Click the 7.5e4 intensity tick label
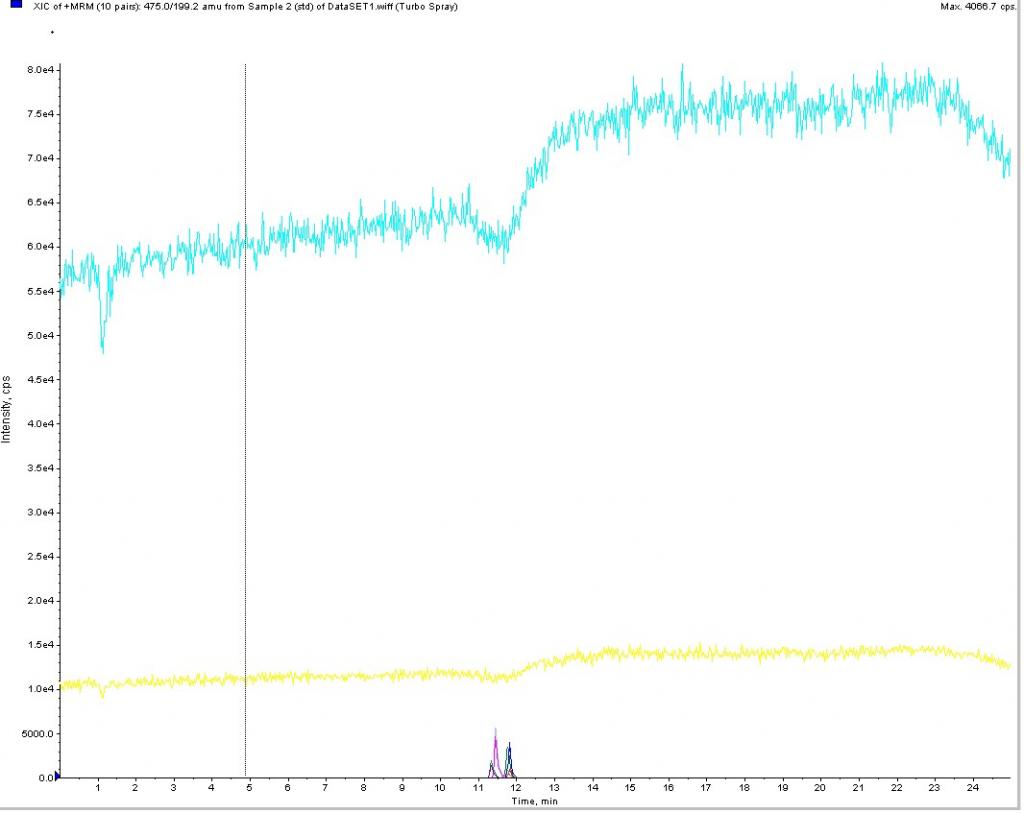The image size is (1024, 813). click(40, 114)
